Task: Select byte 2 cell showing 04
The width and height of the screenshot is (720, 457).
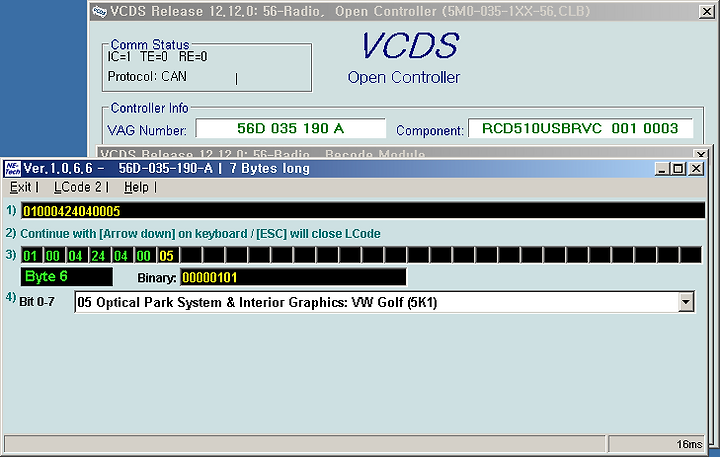Action: click(x=76, y=255)
